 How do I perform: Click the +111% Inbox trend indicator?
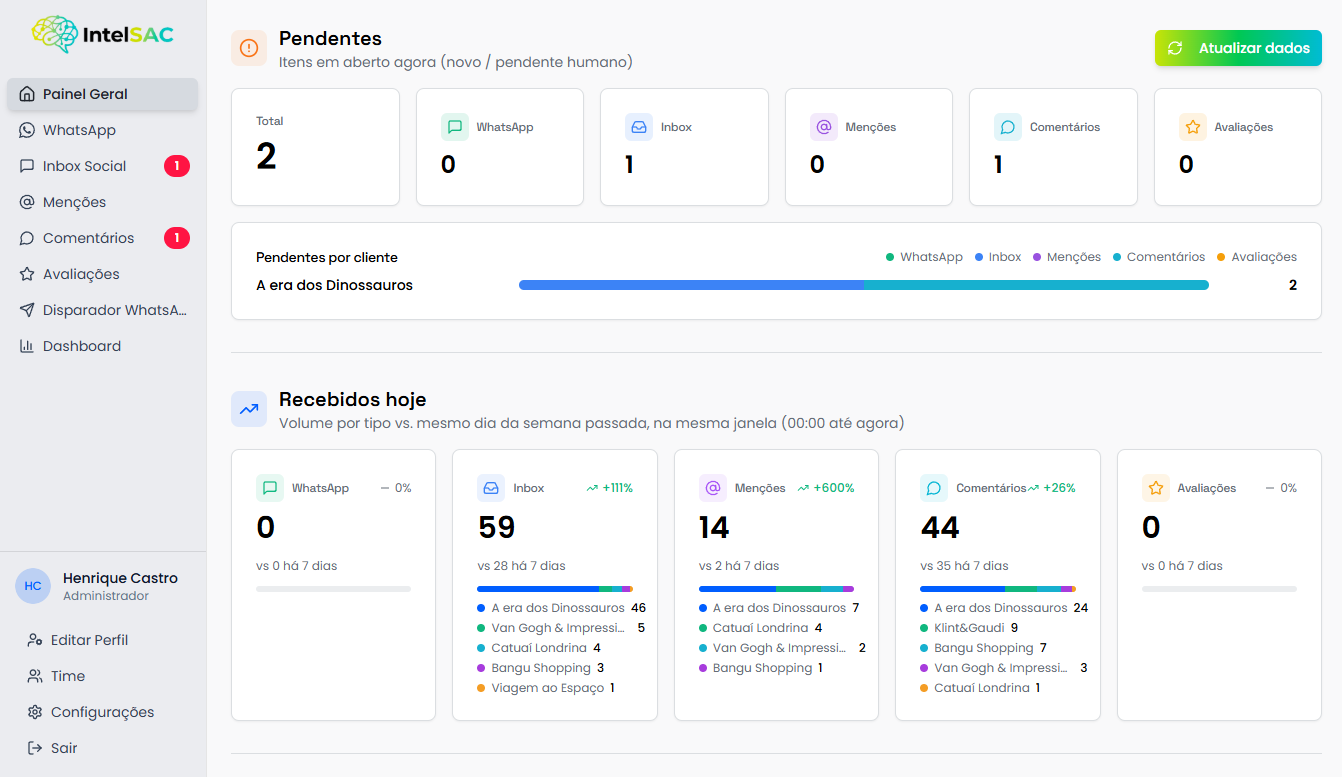click(x=610, y=488)
